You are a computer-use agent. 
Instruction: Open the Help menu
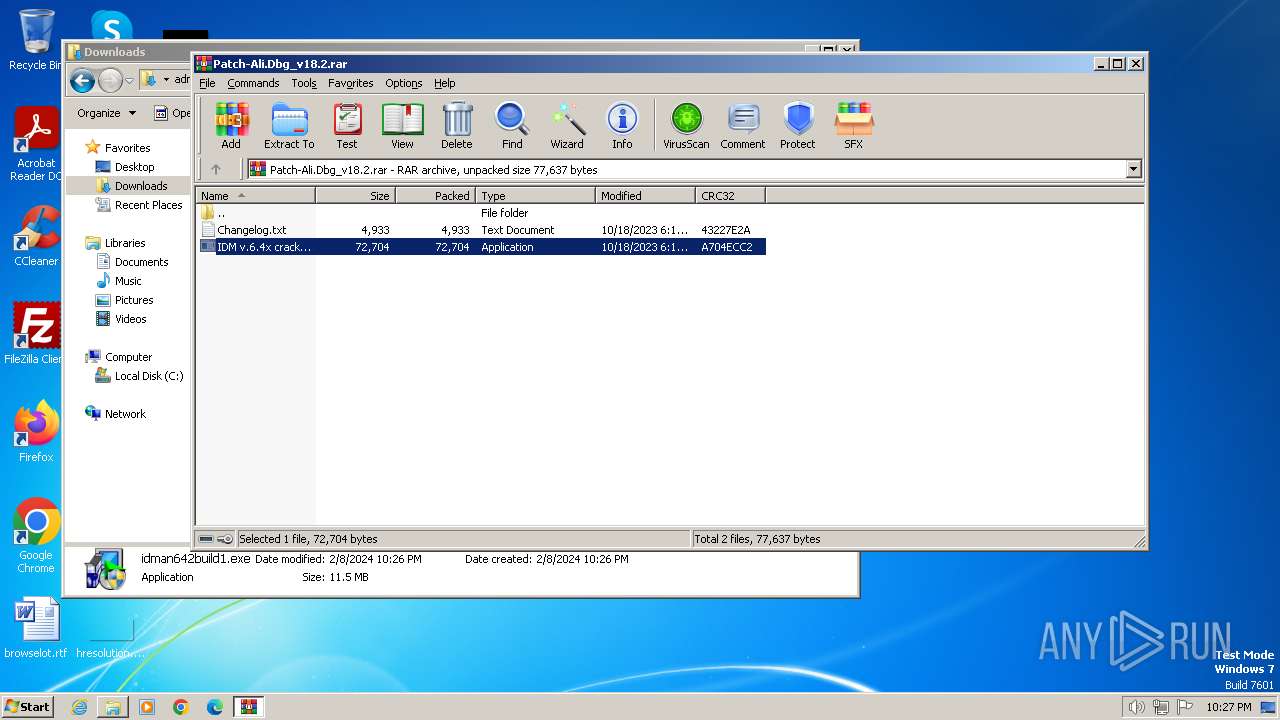click(445, 83)
